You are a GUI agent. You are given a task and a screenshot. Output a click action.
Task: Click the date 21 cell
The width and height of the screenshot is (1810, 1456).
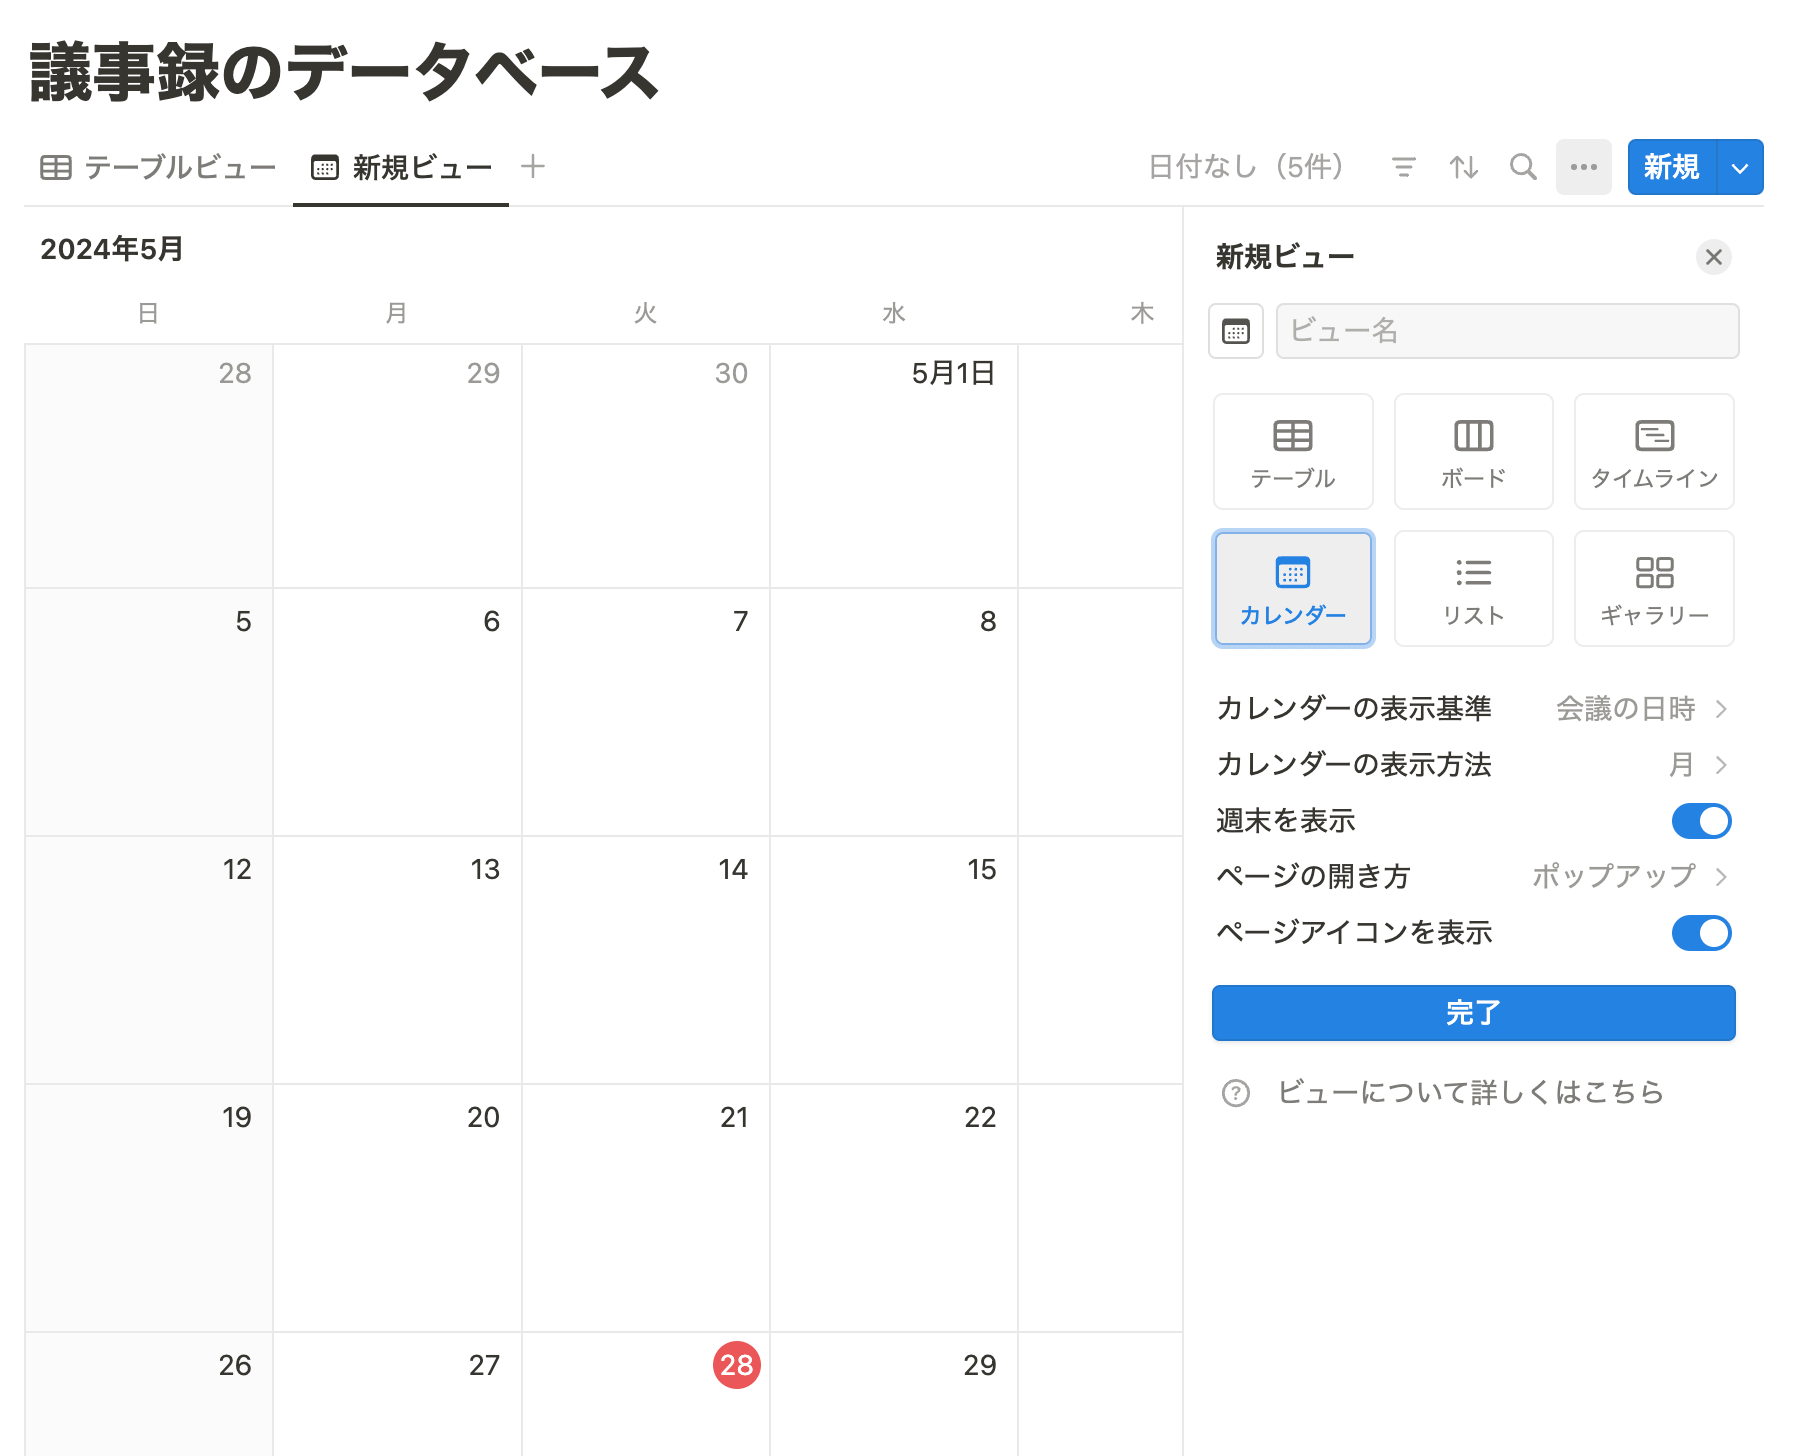click(x=646, y=1208)
